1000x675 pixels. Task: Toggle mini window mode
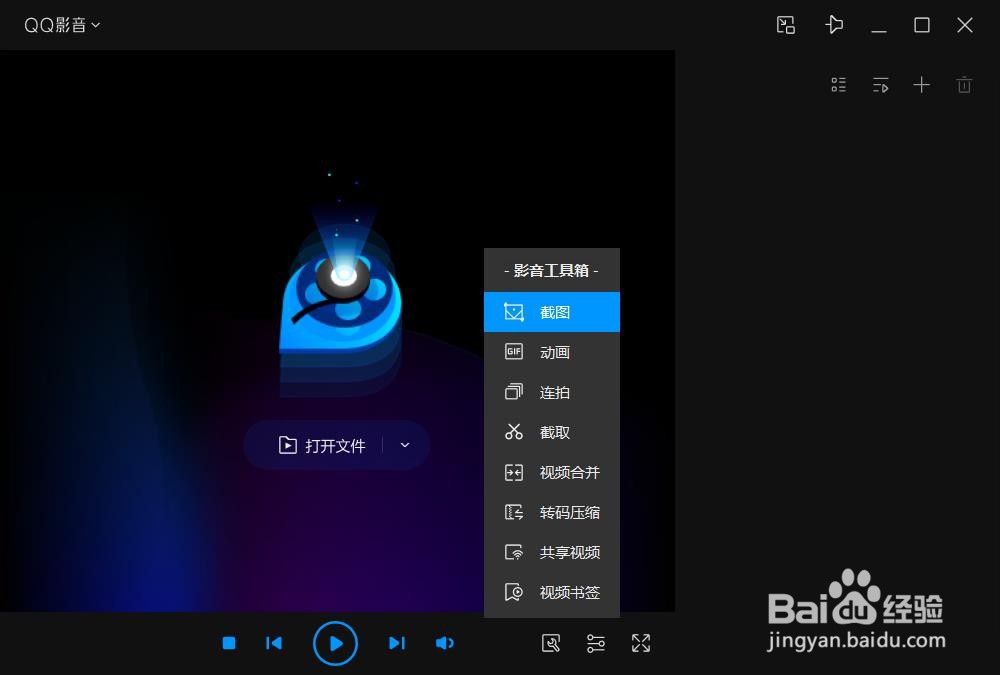coord(785,24)
